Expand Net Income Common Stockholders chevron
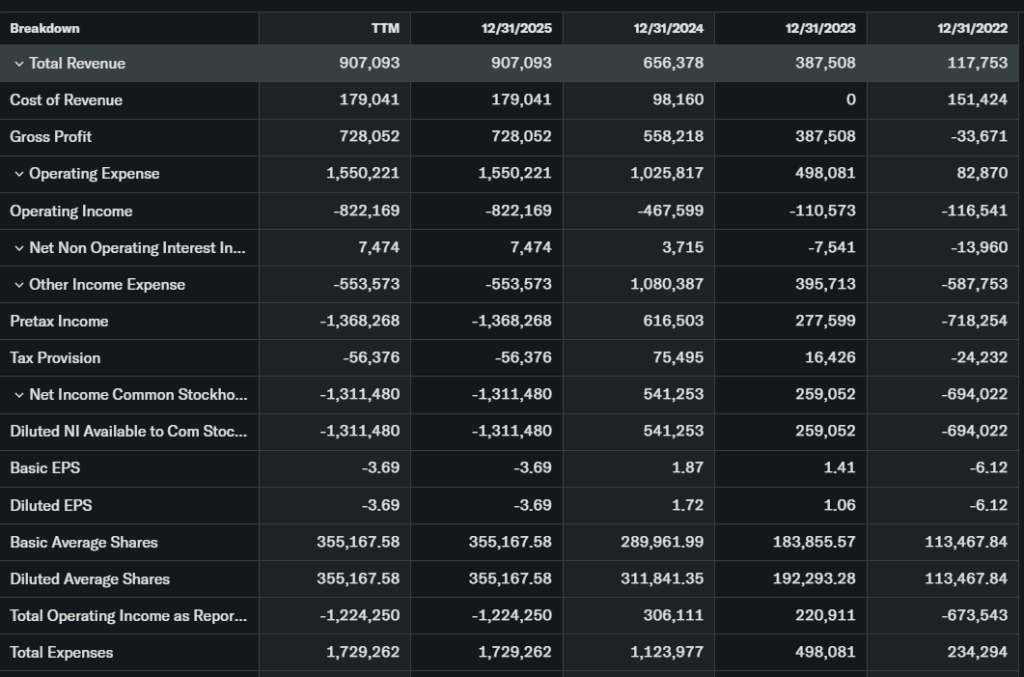1024x677 pixels. (x=19, y=395)
